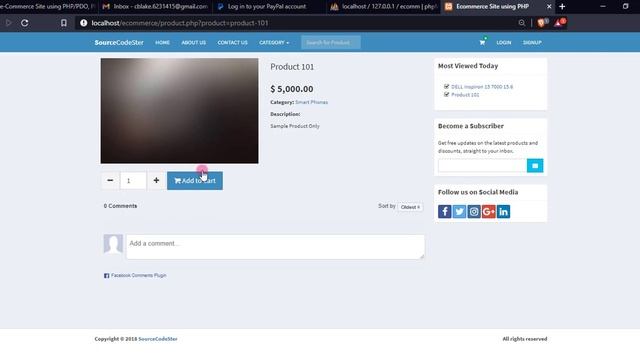
Task: Click the quantity input field
Action: tap(133, 180)
